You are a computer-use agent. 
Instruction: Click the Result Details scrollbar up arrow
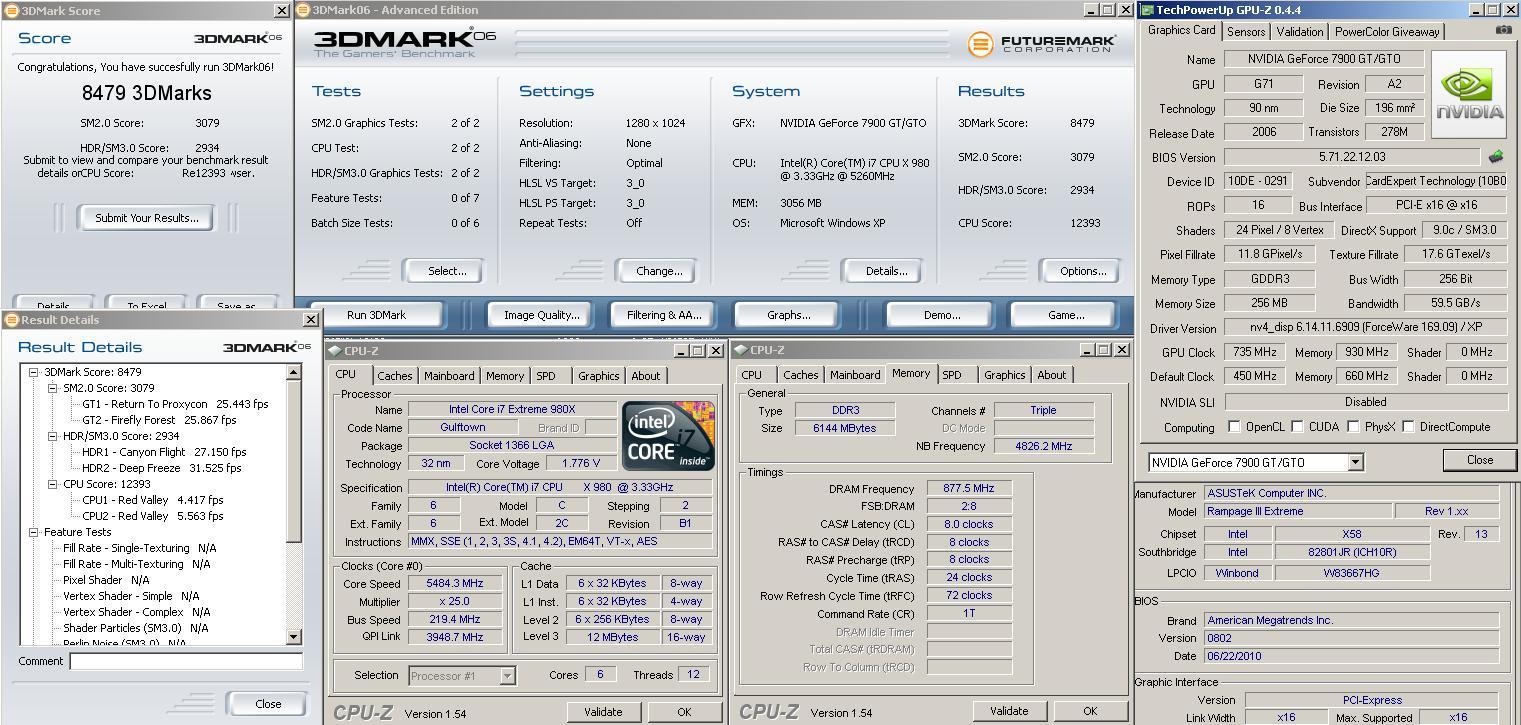tap(293, 372)
